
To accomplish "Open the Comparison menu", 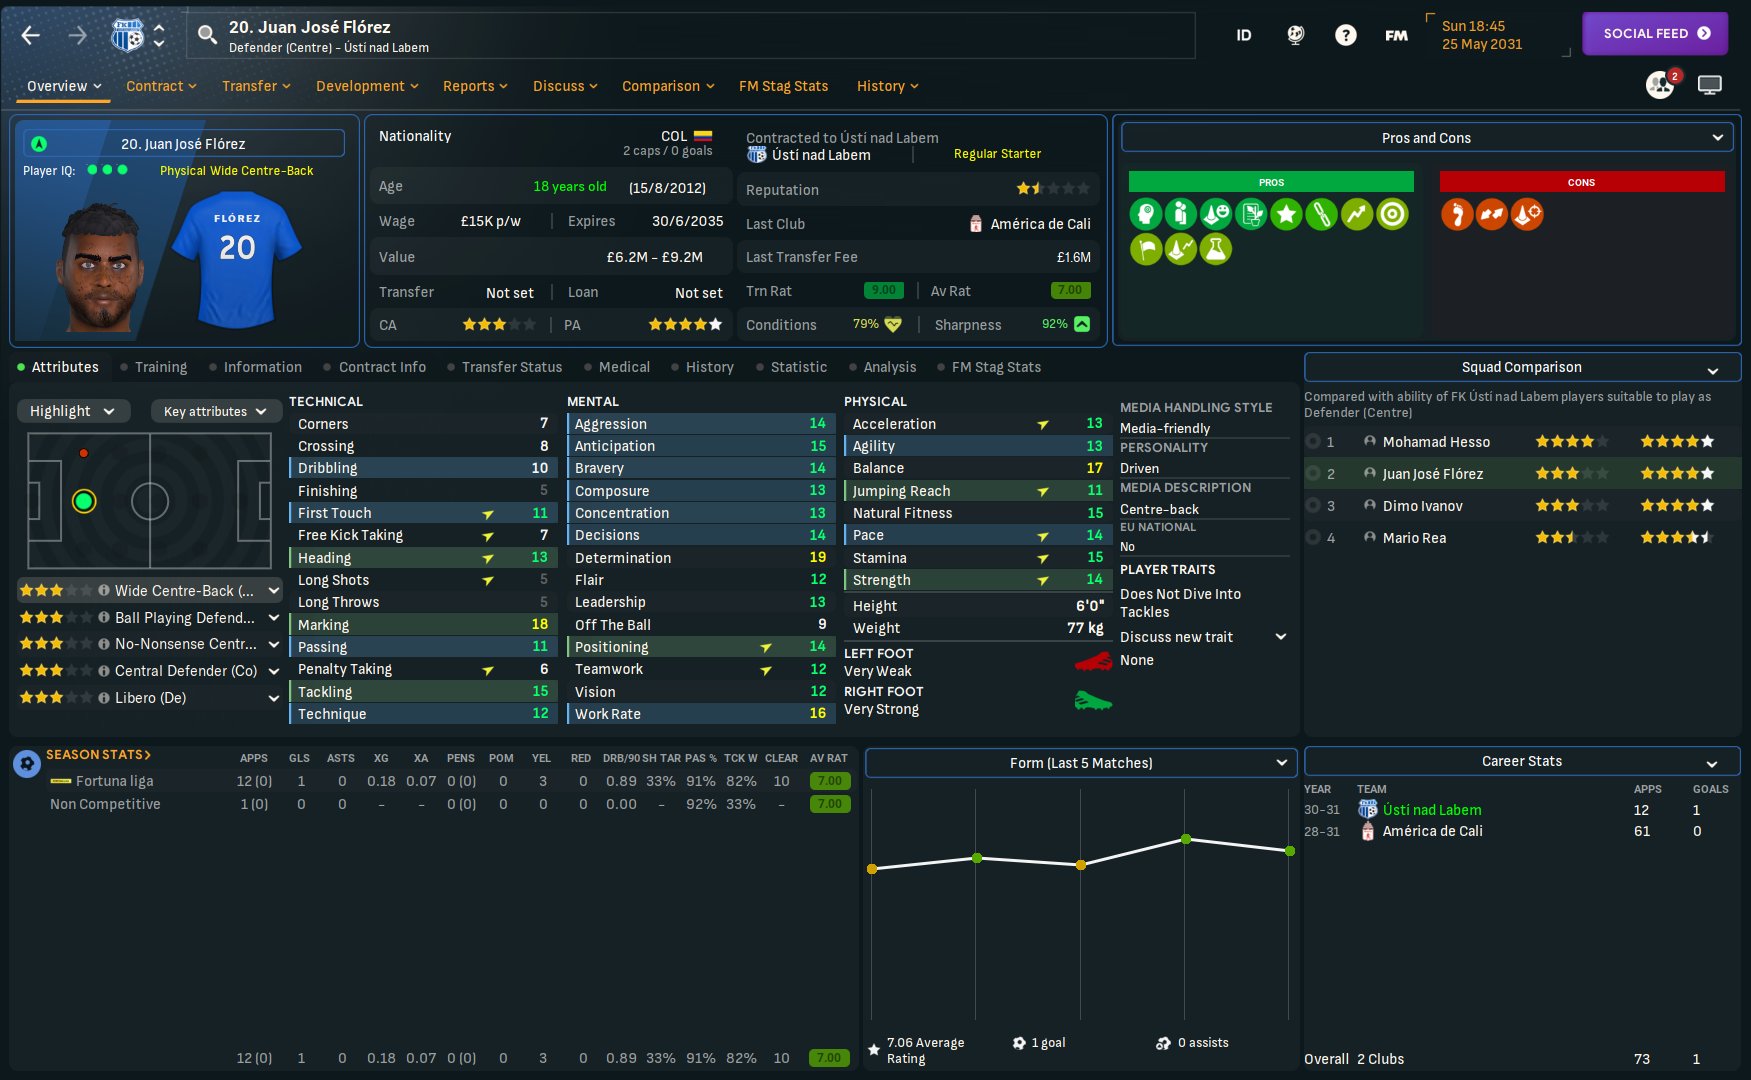I will coord(668,86).
